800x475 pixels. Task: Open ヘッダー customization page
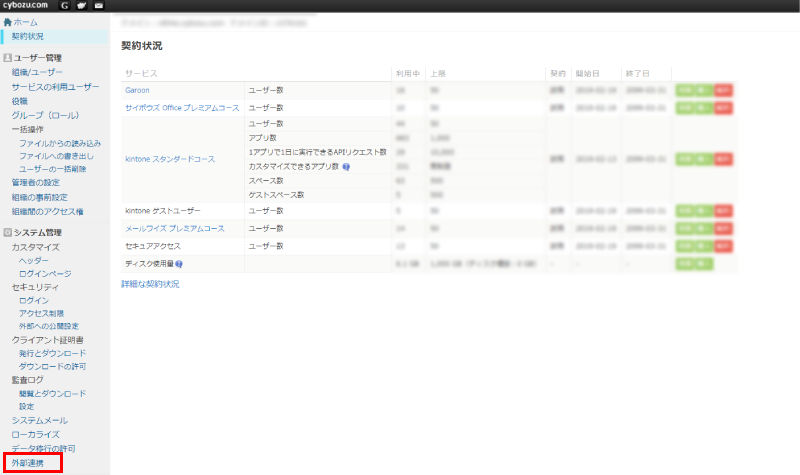34,261
